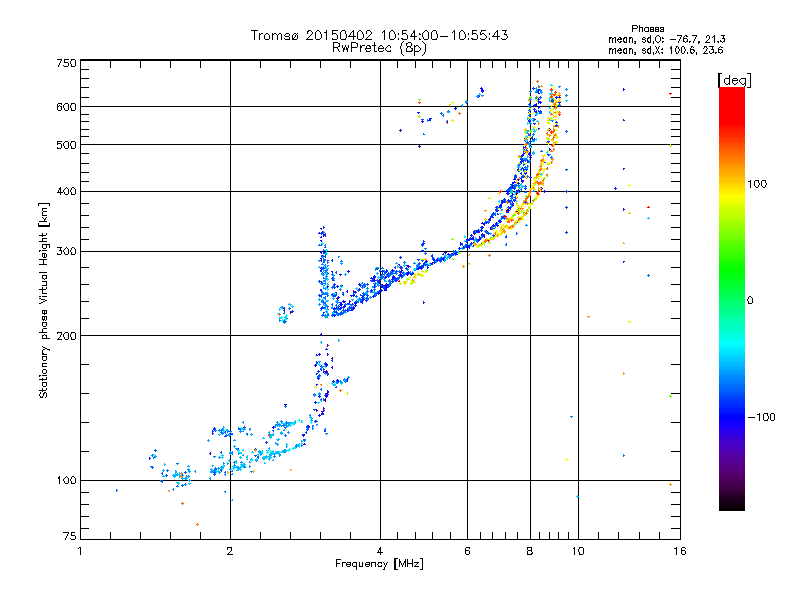Image resolution: width=800 pixels, height=600 pixels.
Task: Click the x-axis tick label '6'
Action: click(x=467, y=551)
